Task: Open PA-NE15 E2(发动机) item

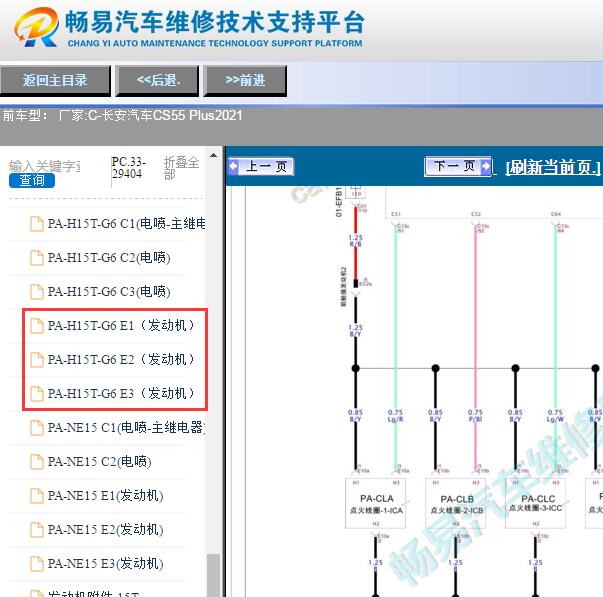Action: (105, 530)
